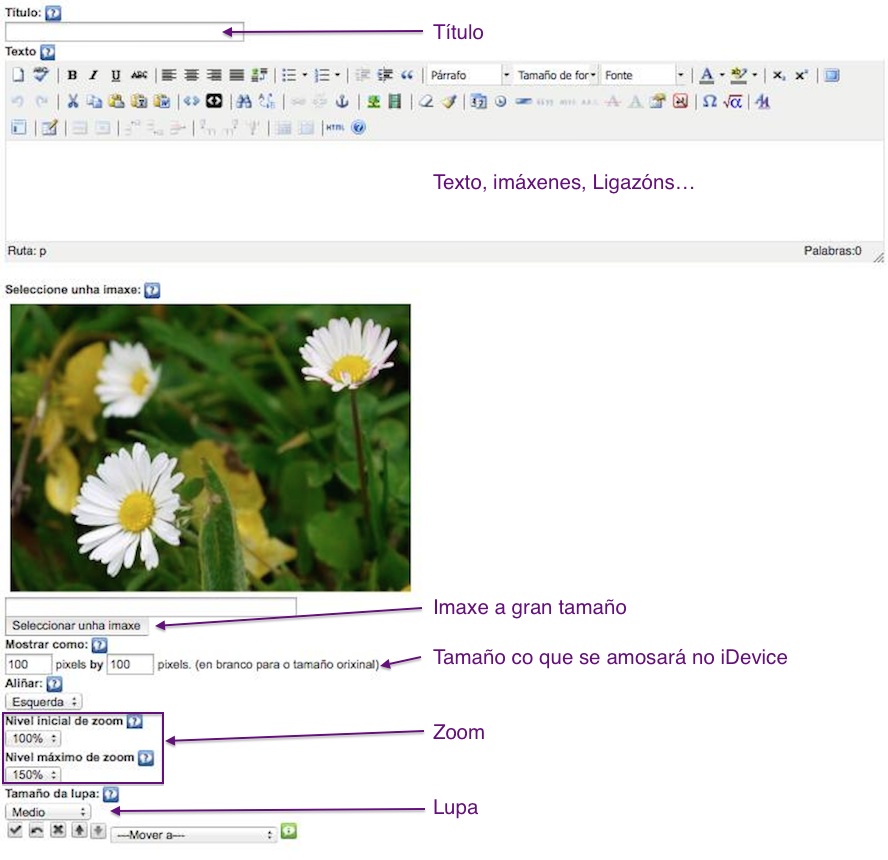This screenshot has height=860, width=888.
Task: Move the iDevice up with the arrow icon
Action: [78, 831]
